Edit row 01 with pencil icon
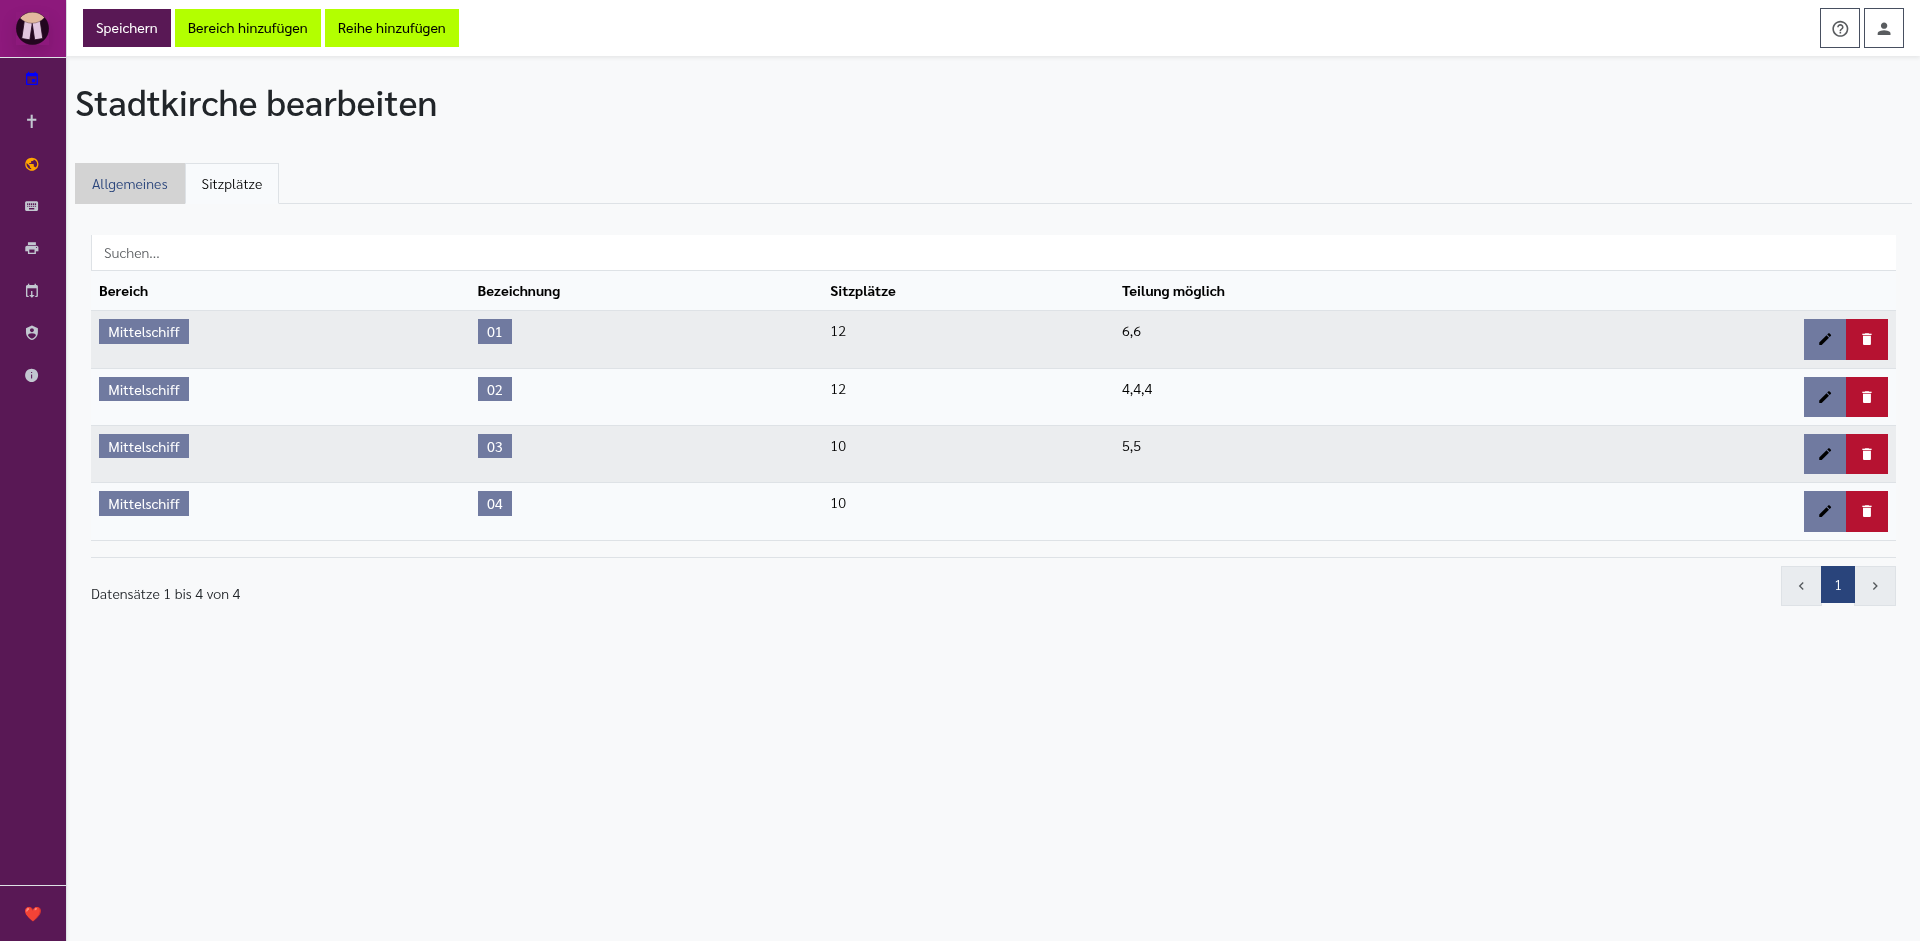Viewport: 1920px width, 941px height. click(1825, 339)
